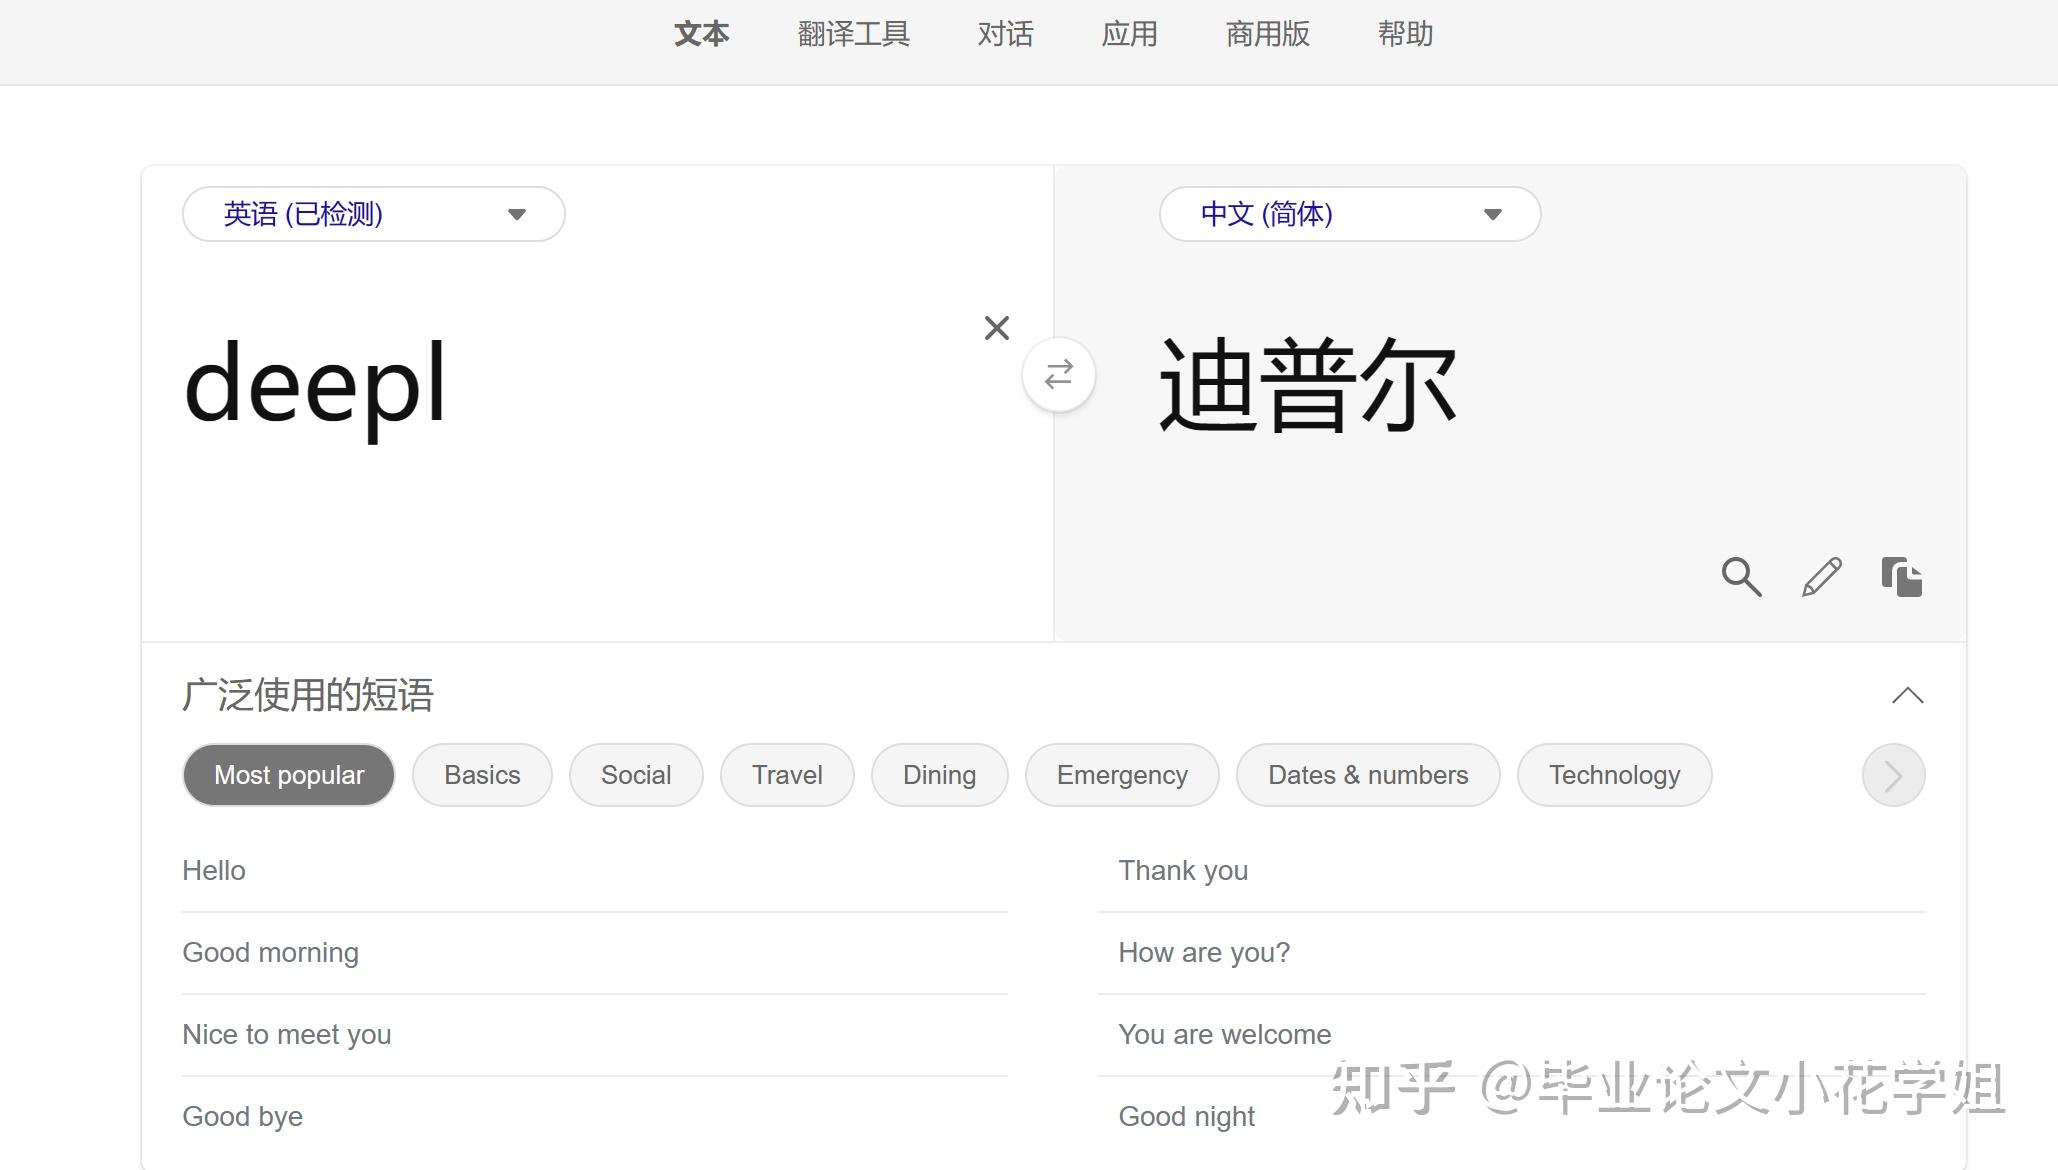Click the pencil edit translation icon
The height and width of the screenshot is (1170, 2058).
tap(1821, 577)
